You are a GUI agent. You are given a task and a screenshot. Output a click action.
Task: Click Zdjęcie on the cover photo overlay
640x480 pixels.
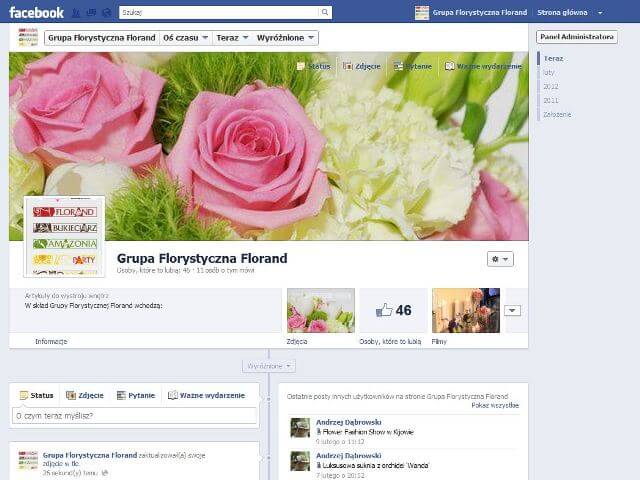point(362,66)
